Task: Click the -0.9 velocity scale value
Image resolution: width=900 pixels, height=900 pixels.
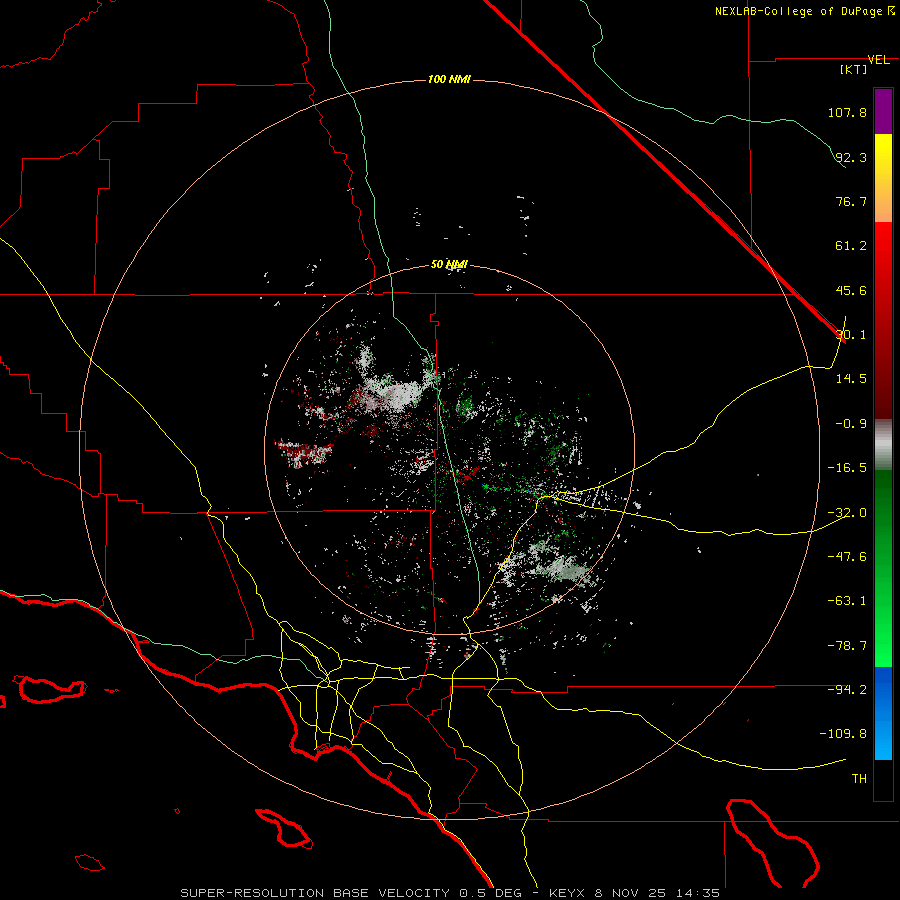Action: click(851, 424)
